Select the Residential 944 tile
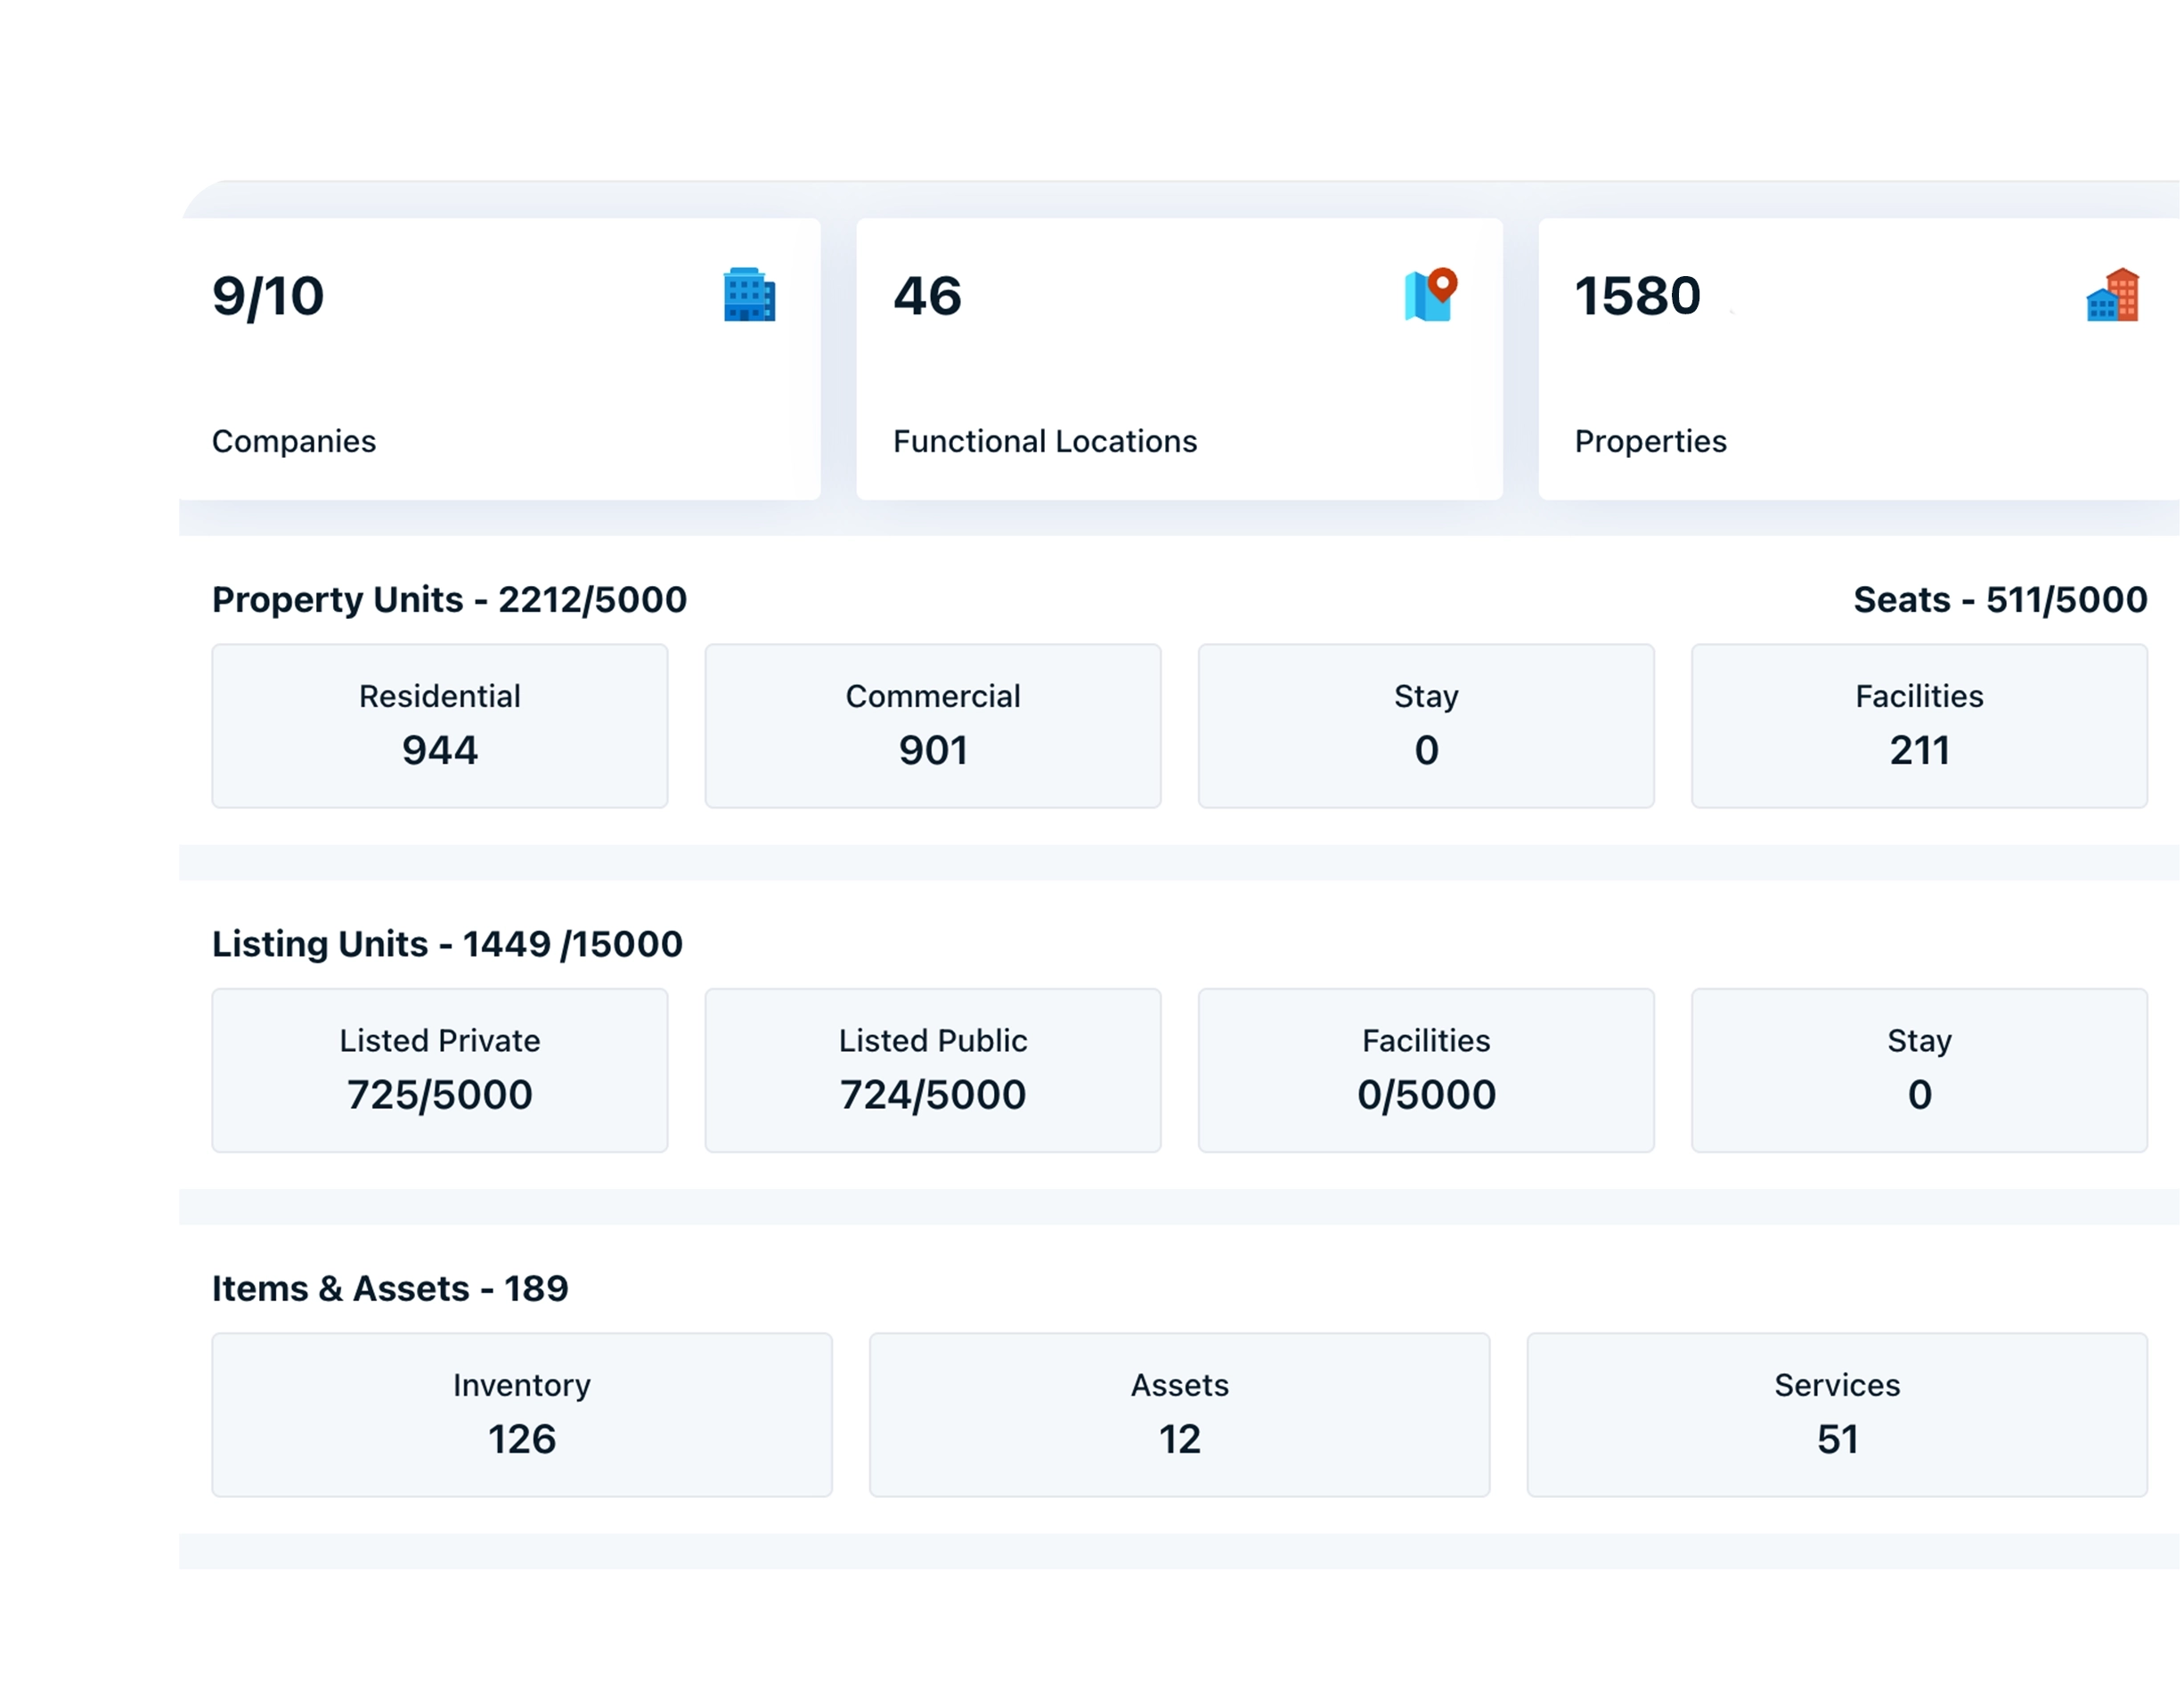This screenshot has height=1685, width=2184. coord(440,726)
